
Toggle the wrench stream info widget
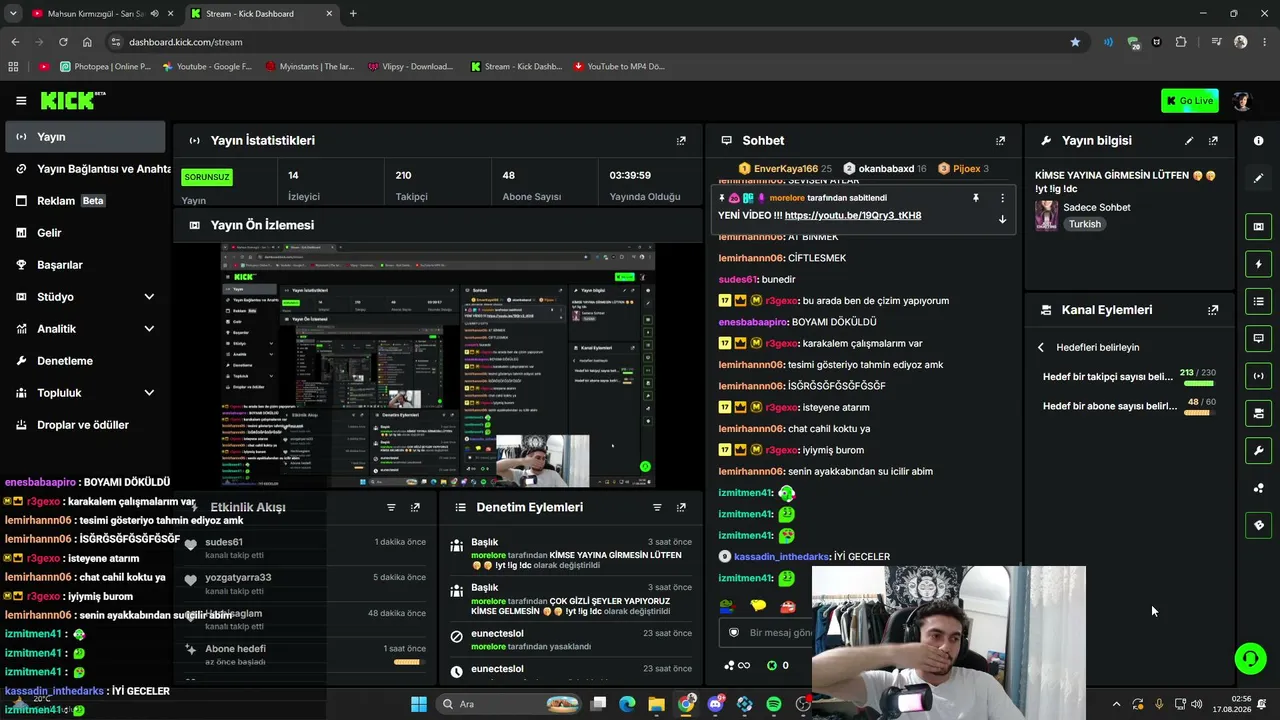point(1259,451)
